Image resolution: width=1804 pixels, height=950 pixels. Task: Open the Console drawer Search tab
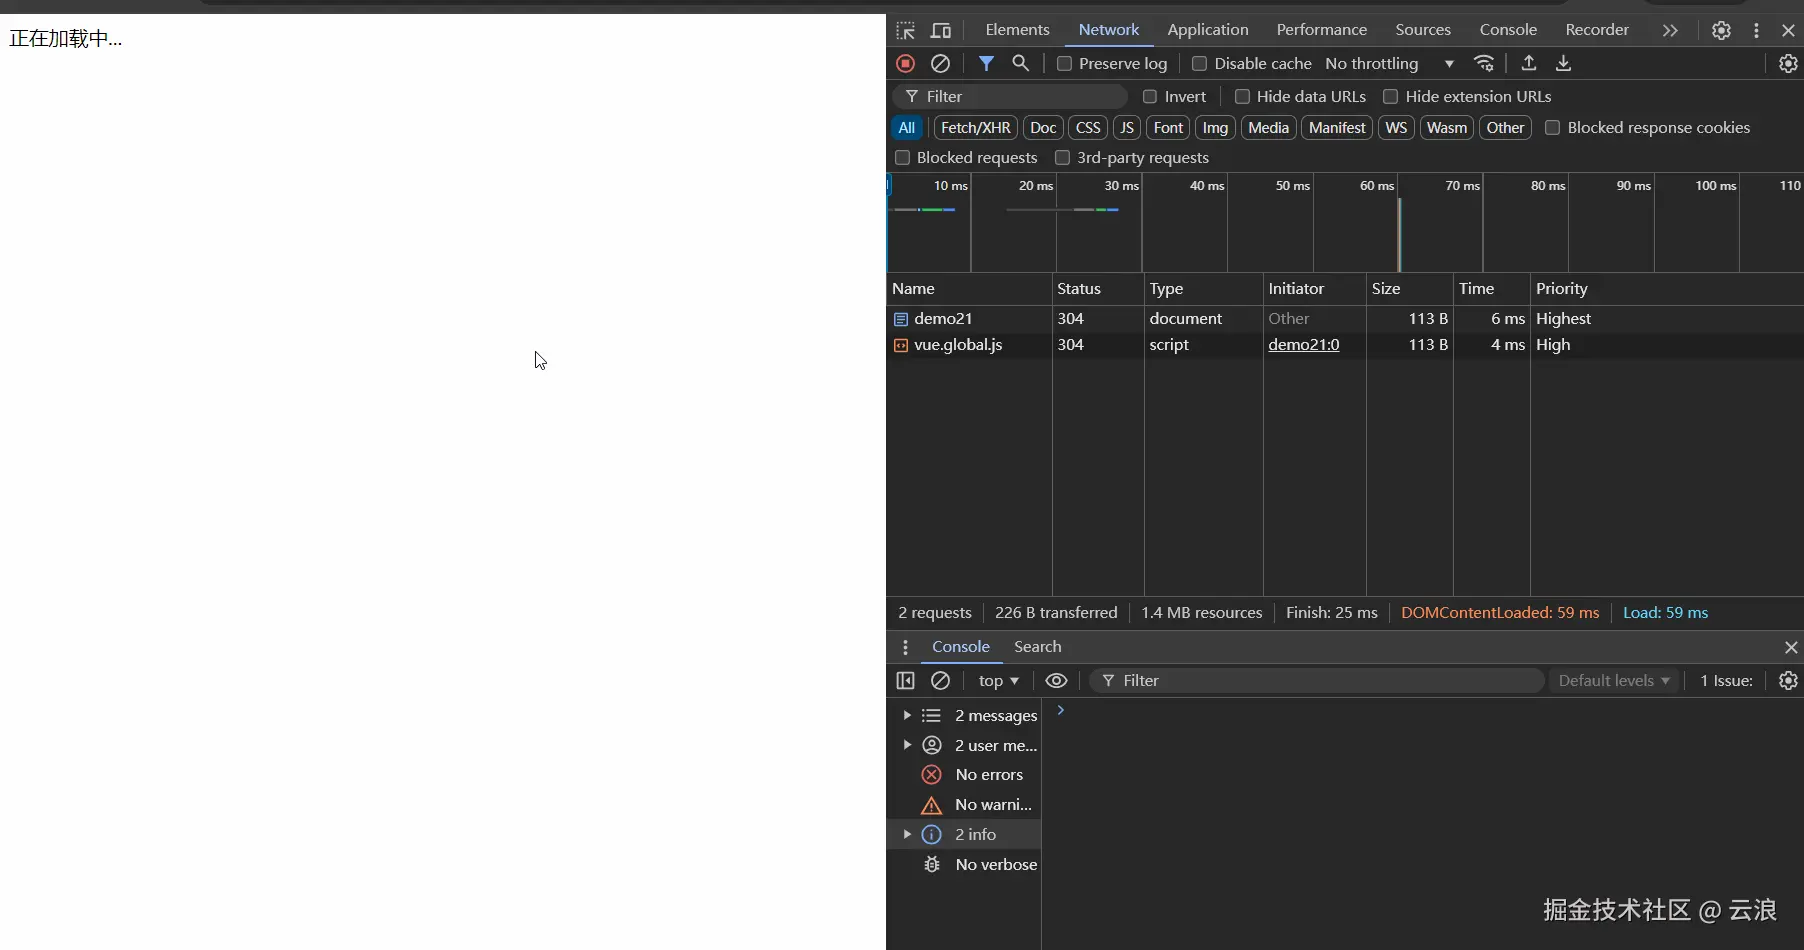pyautogui.click(x=1038, y=646)
